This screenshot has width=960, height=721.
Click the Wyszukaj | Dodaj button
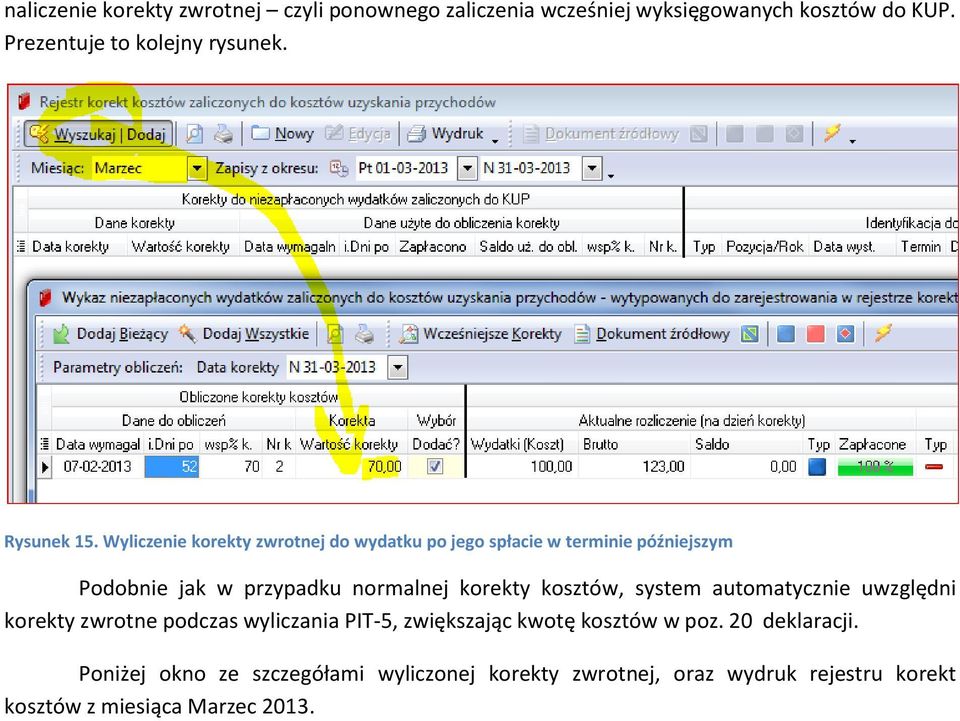98,134
